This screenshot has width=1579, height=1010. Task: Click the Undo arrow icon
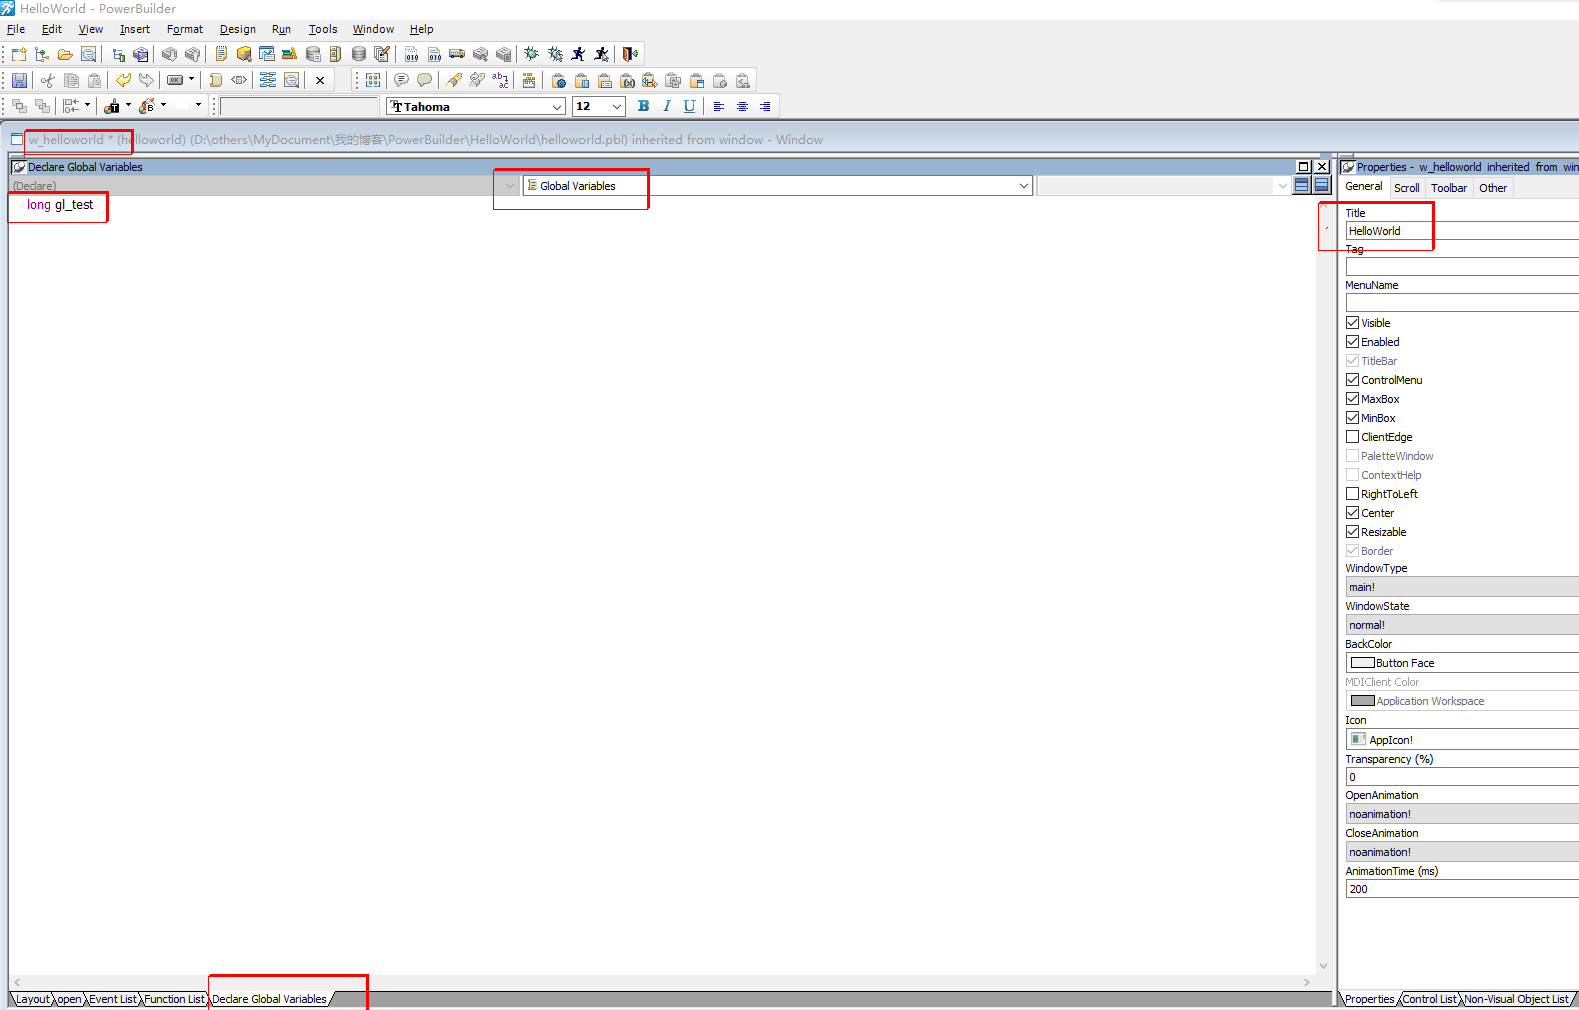click(123, 80)
